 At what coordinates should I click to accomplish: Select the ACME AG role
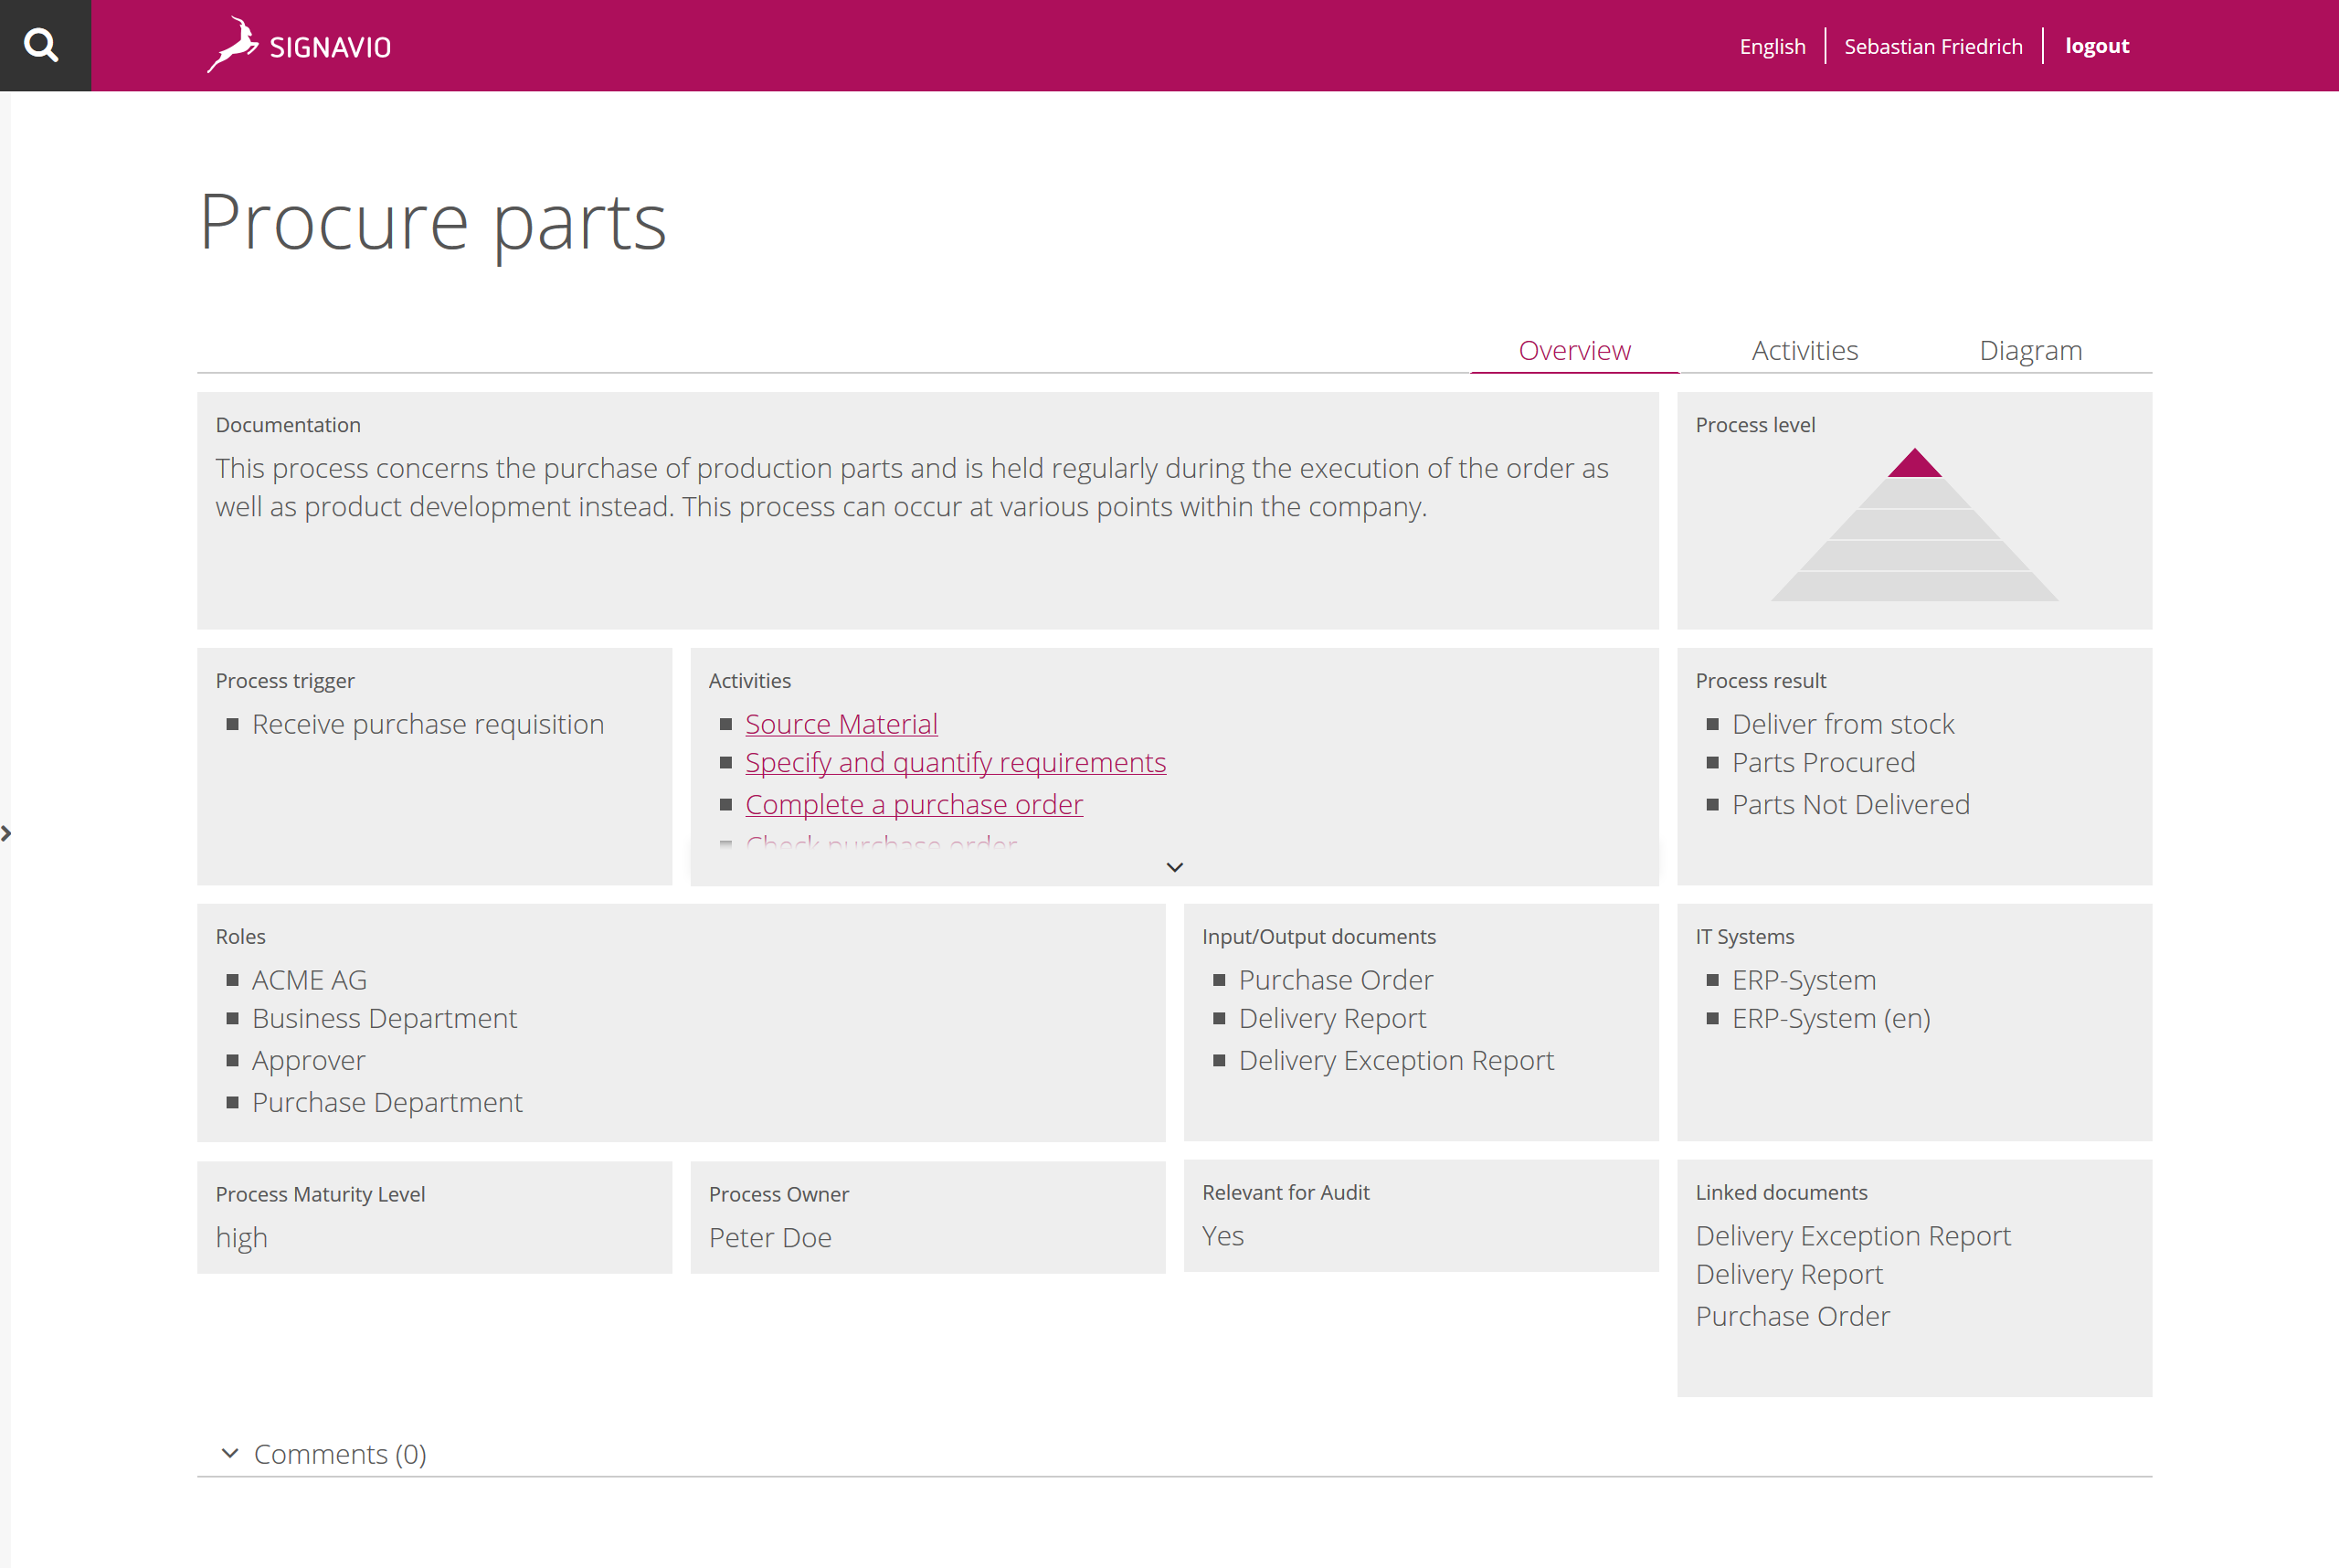pyautogui.click(x=309, y=980)
